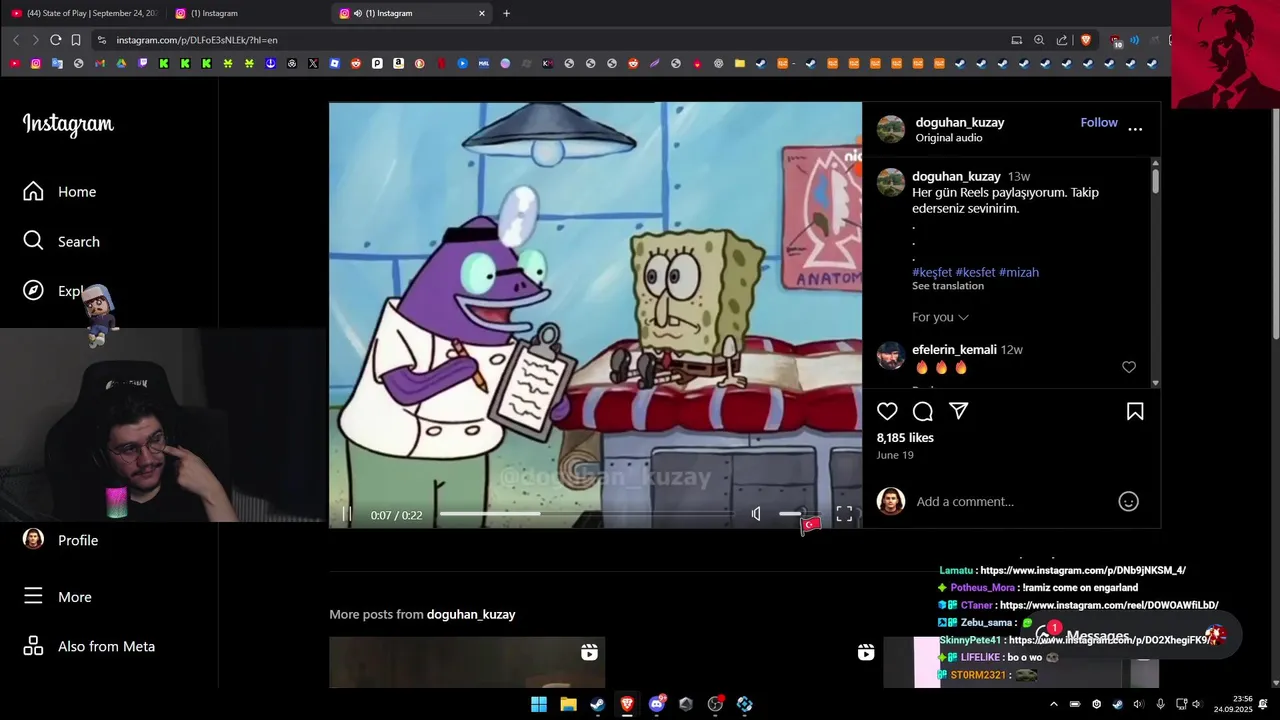Open the 8,185 likes list

point(905,438)
